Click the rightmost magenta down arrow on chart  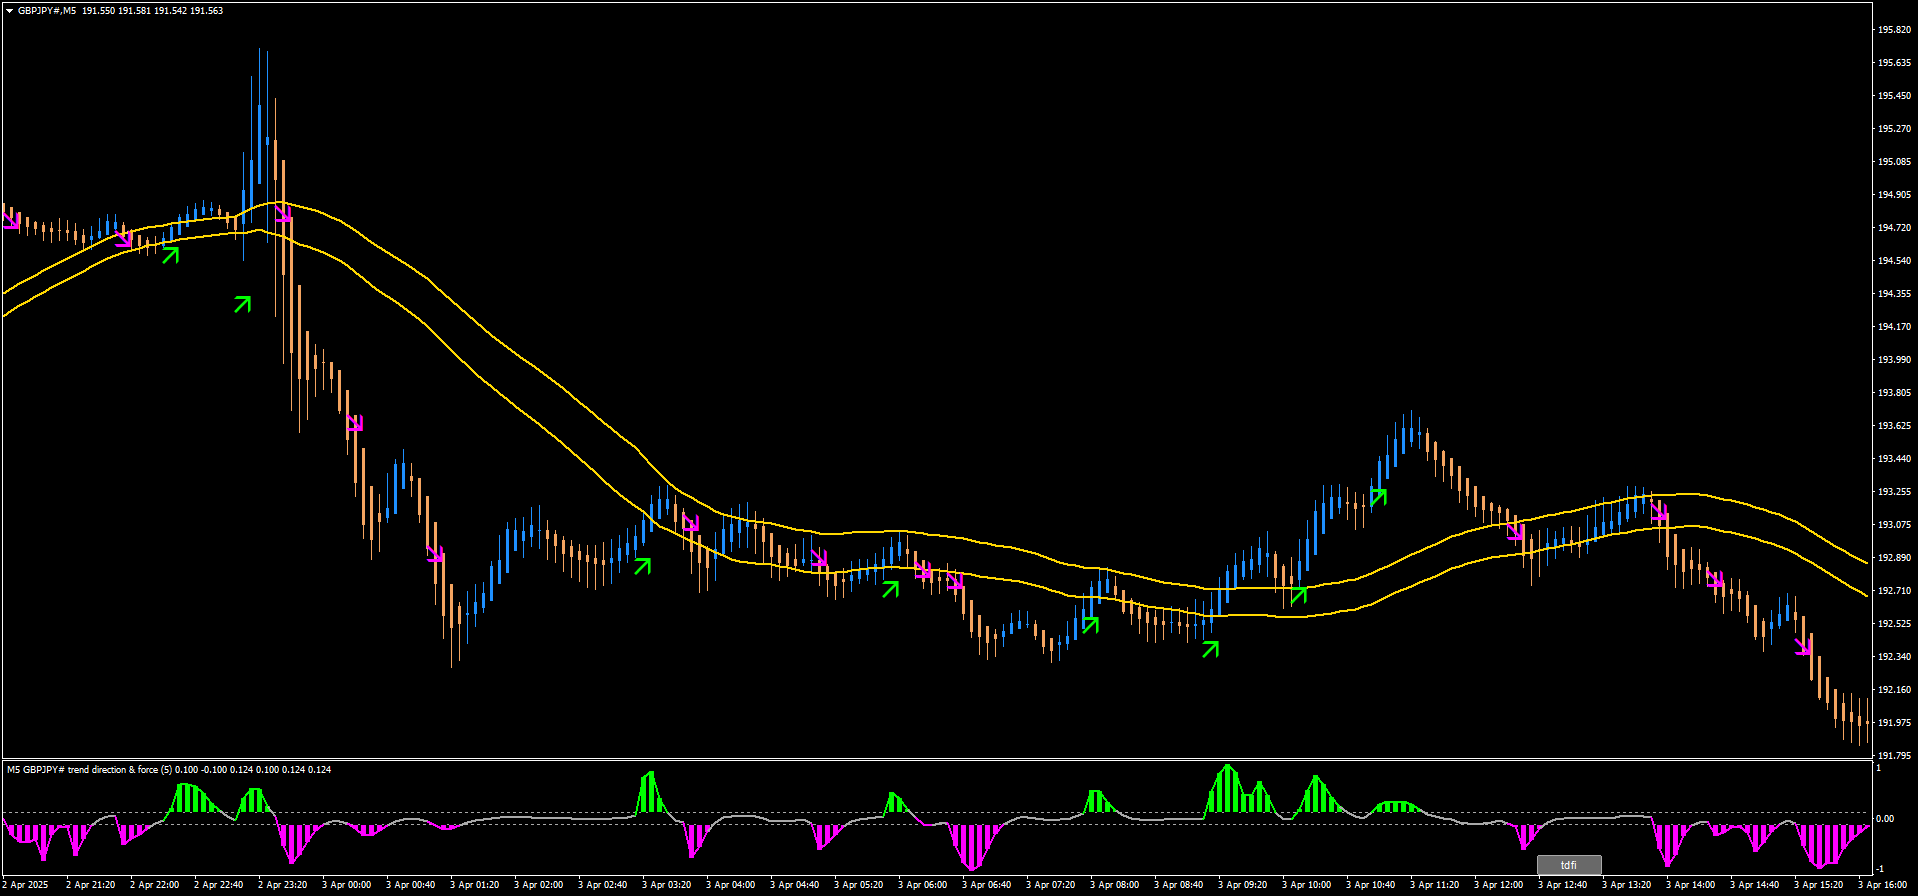click(x=1803, y=646)
